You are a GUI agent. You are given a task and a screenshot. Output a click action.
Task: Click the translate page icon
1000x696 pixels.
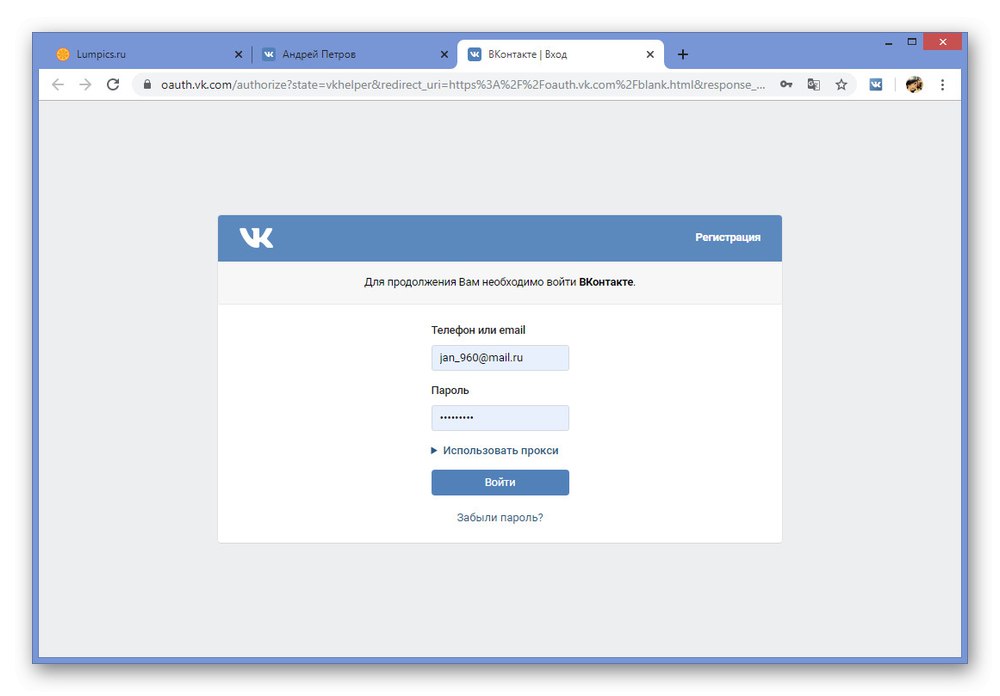813,84
